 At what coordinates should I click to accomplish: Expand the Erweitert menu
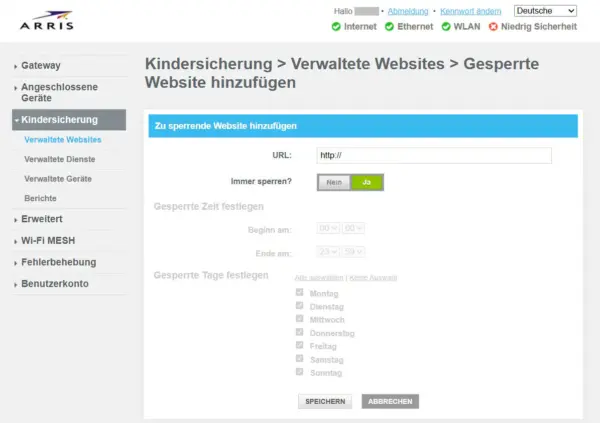coord(42,219)
